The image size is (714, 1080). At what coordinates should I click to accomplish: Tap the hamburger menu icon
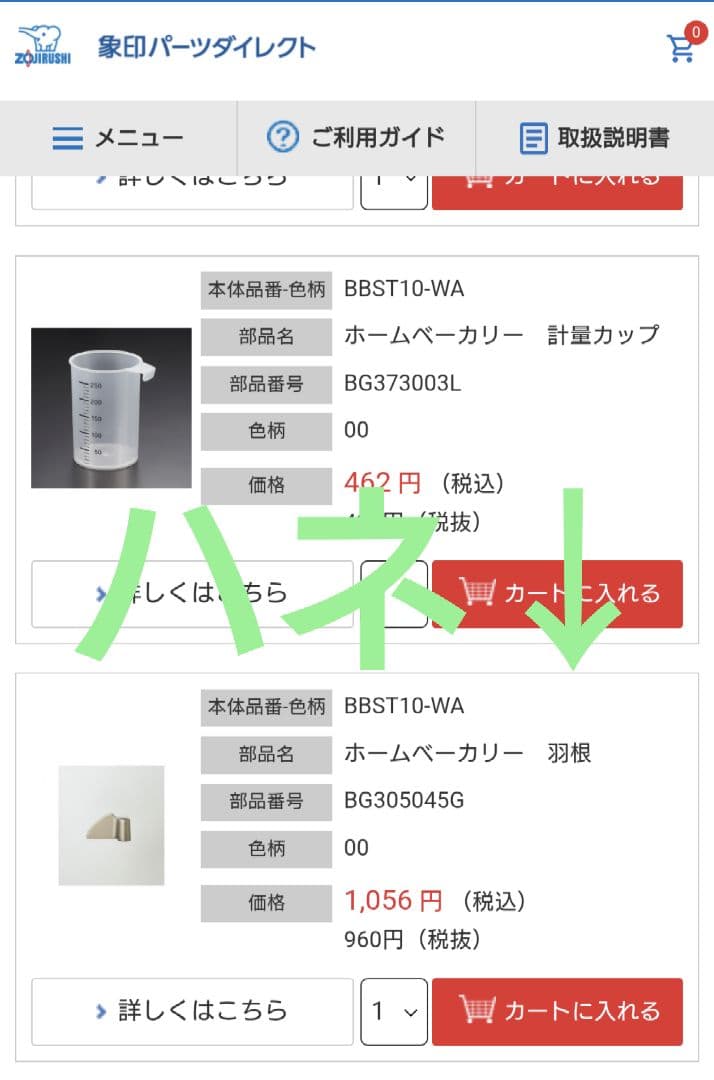click(x=67, y=138)
